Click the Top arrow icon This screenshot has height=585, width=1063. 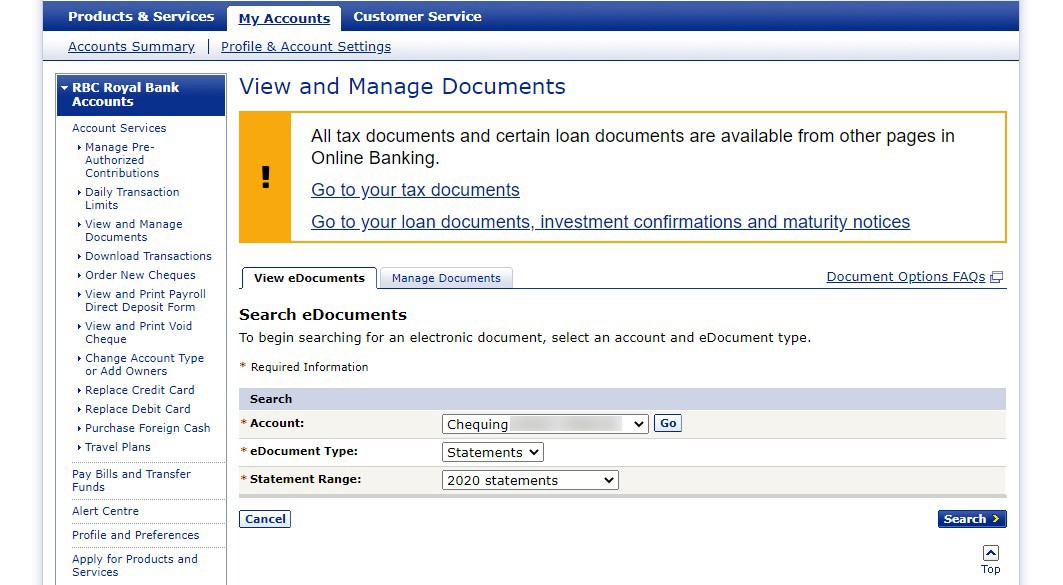point(990,552)
